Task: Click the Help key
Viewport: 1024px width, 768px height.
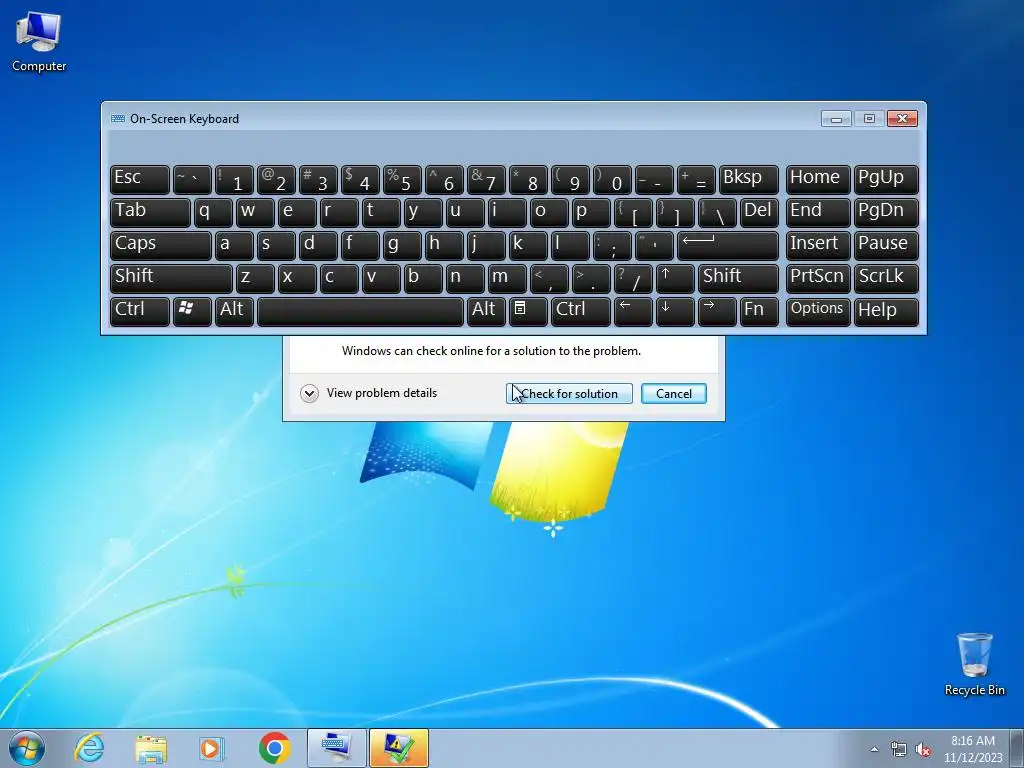Action: coord(886,311)
